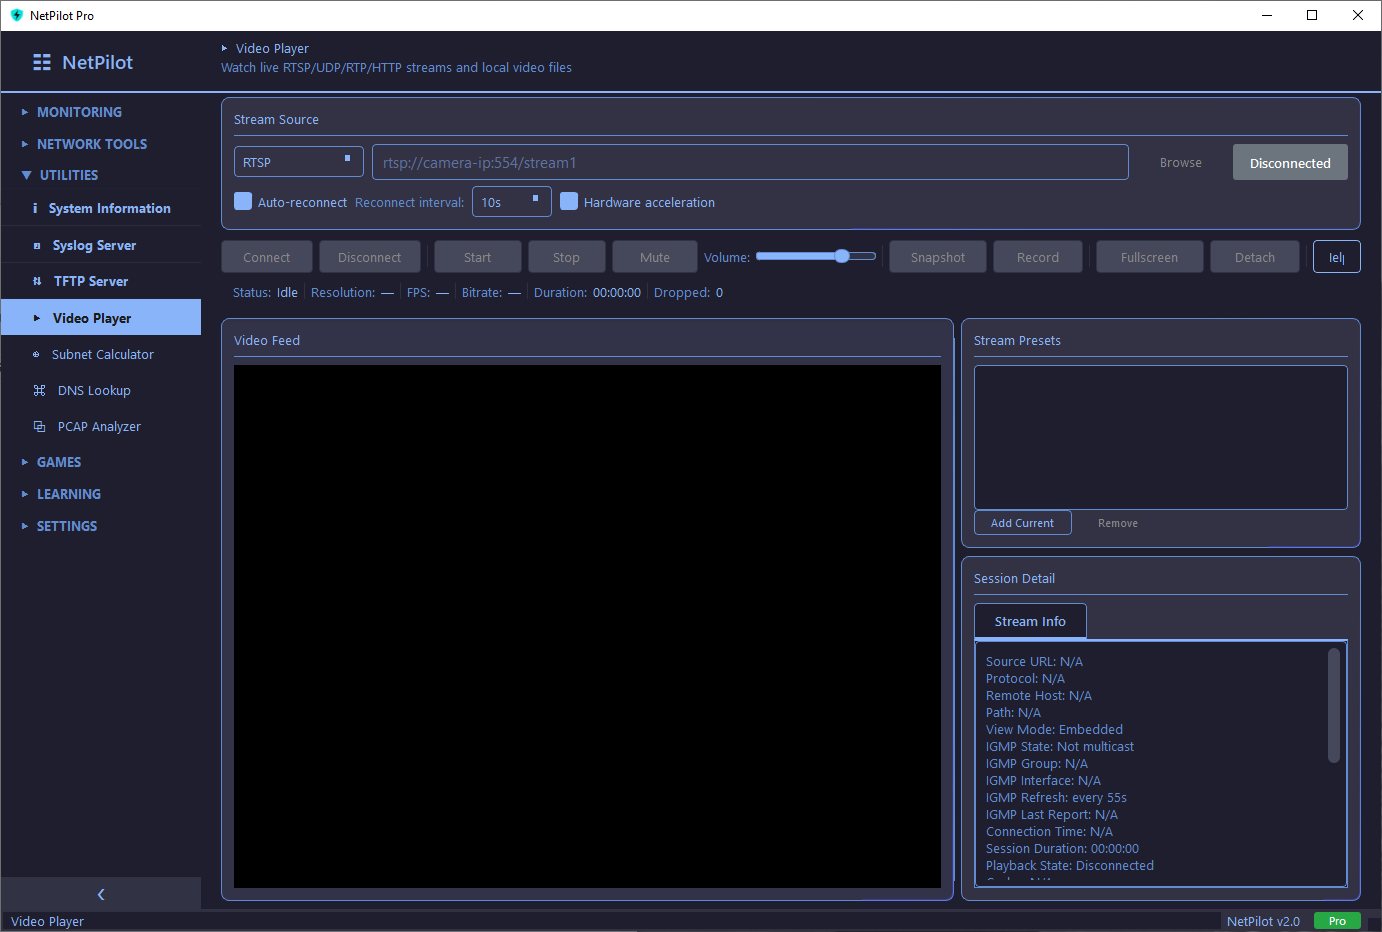Screen dimensions: 1382x932
Task: Open System Information via its info icon
Action: [36, 208]
